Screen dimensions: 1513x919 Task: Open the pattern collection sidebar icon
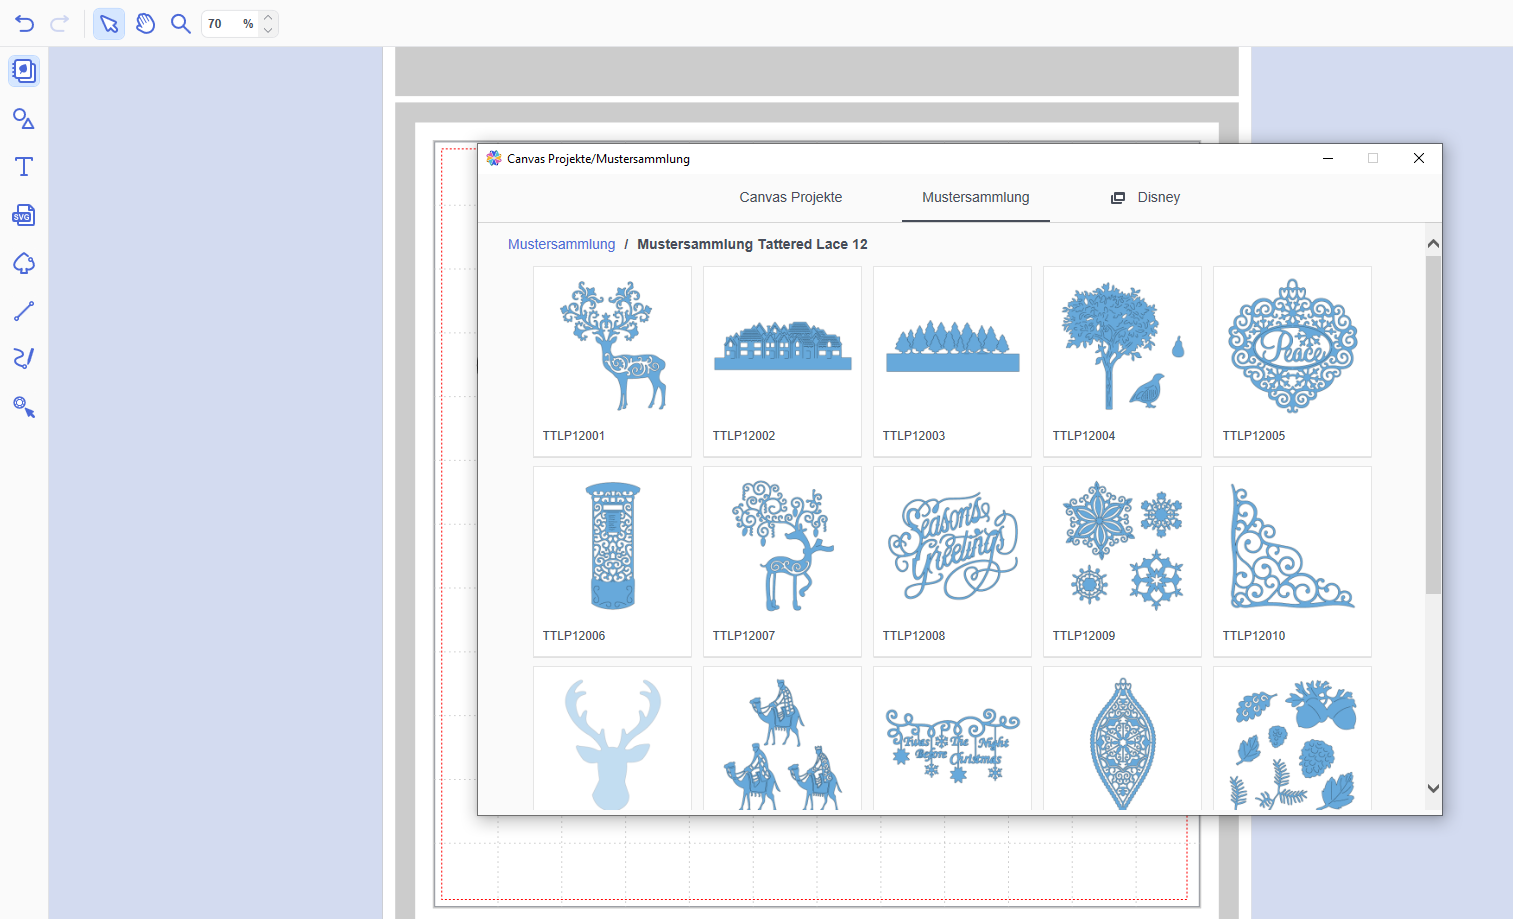pos(24,71)
